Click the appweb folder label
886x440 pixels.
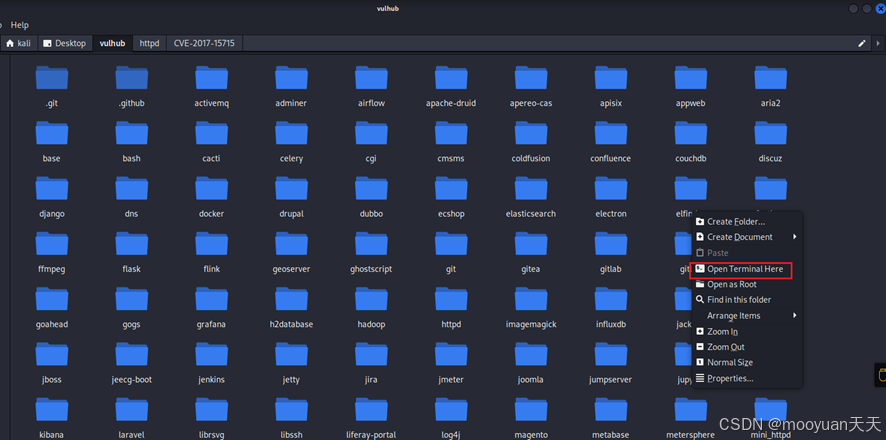pyautogui.click(x=690, y=103)
